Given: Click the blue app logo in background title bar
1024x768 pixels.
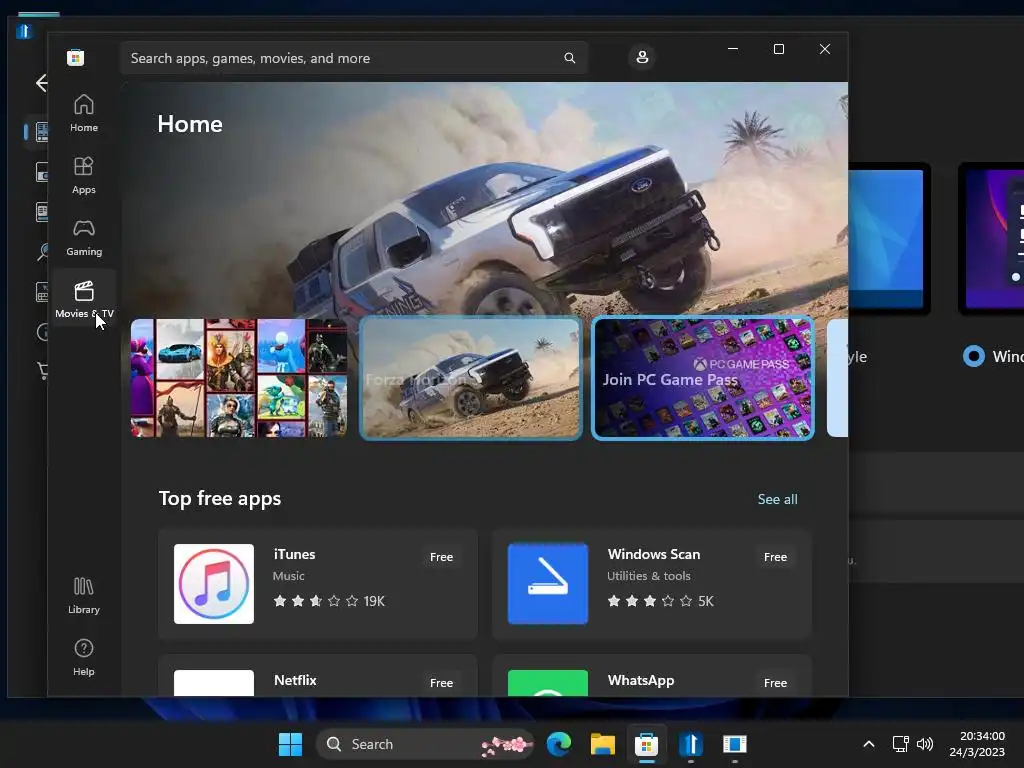Looking at the screenshot, I should pyautogui.click(x=24, y=31).
